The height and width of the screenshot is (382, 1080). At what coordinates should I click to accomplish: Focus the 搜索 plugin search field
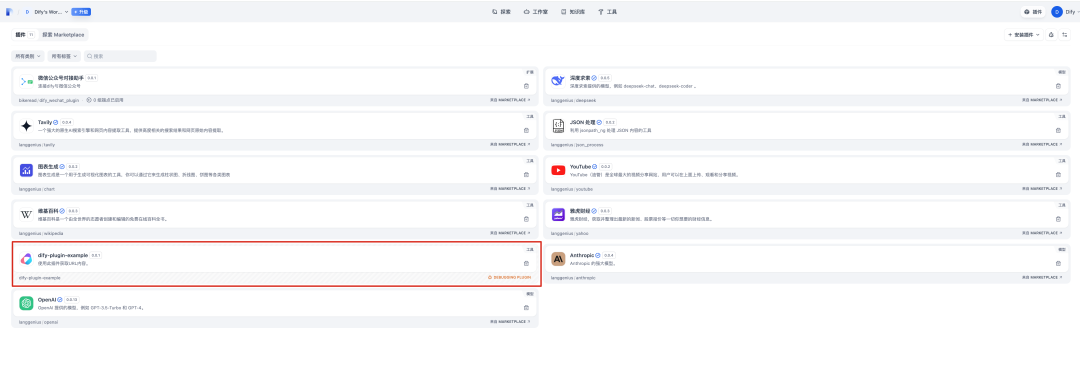(x=120, y=56)
